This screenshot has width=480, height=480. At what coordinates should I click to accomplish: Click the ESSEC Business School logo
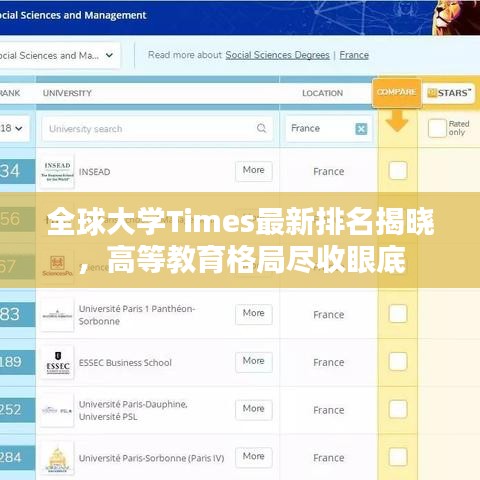(x=57, y=362)
